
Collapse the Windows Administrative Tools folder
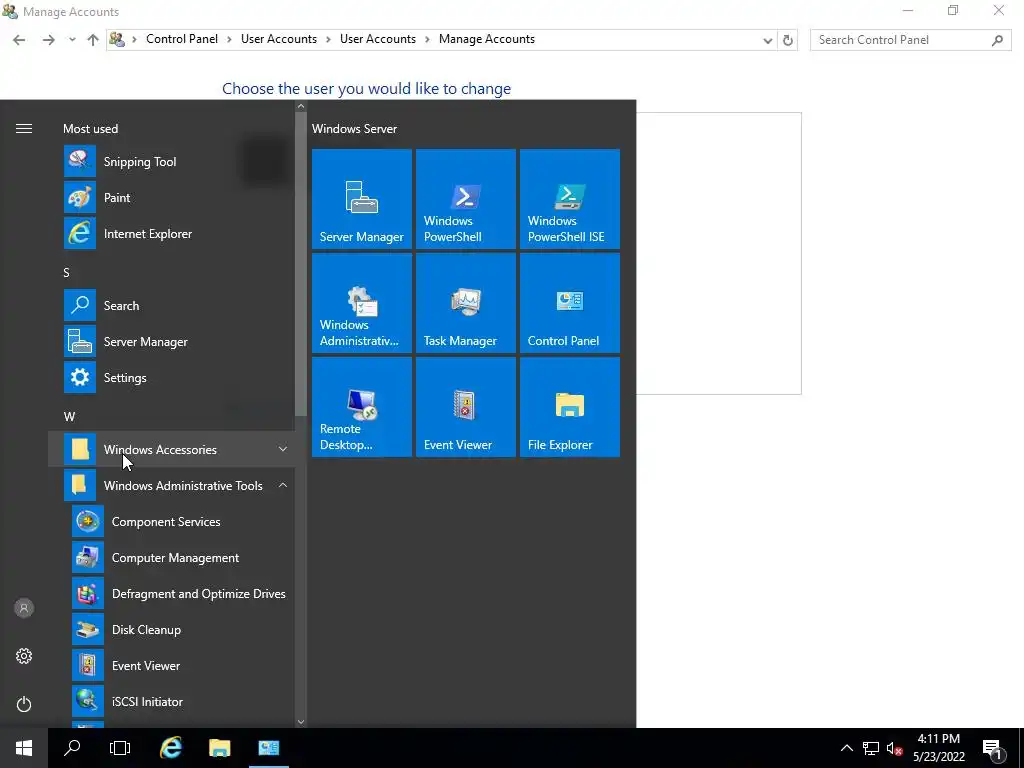[x=171, y=485]
